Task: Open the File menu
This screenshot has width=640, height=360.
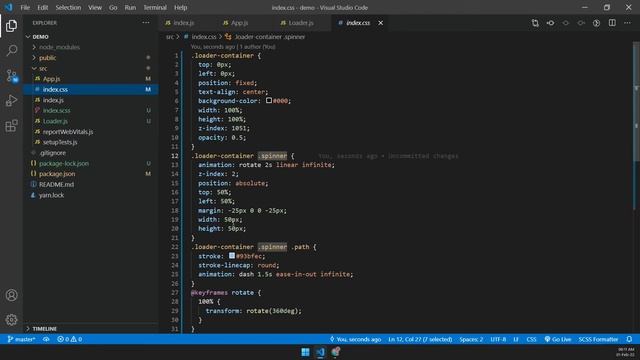Action: (x=25, y=7)
